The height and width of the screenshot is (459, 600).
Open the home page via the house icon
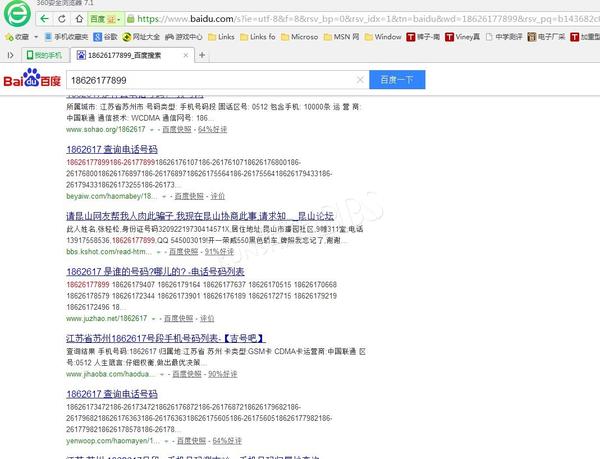click(79, 18)
